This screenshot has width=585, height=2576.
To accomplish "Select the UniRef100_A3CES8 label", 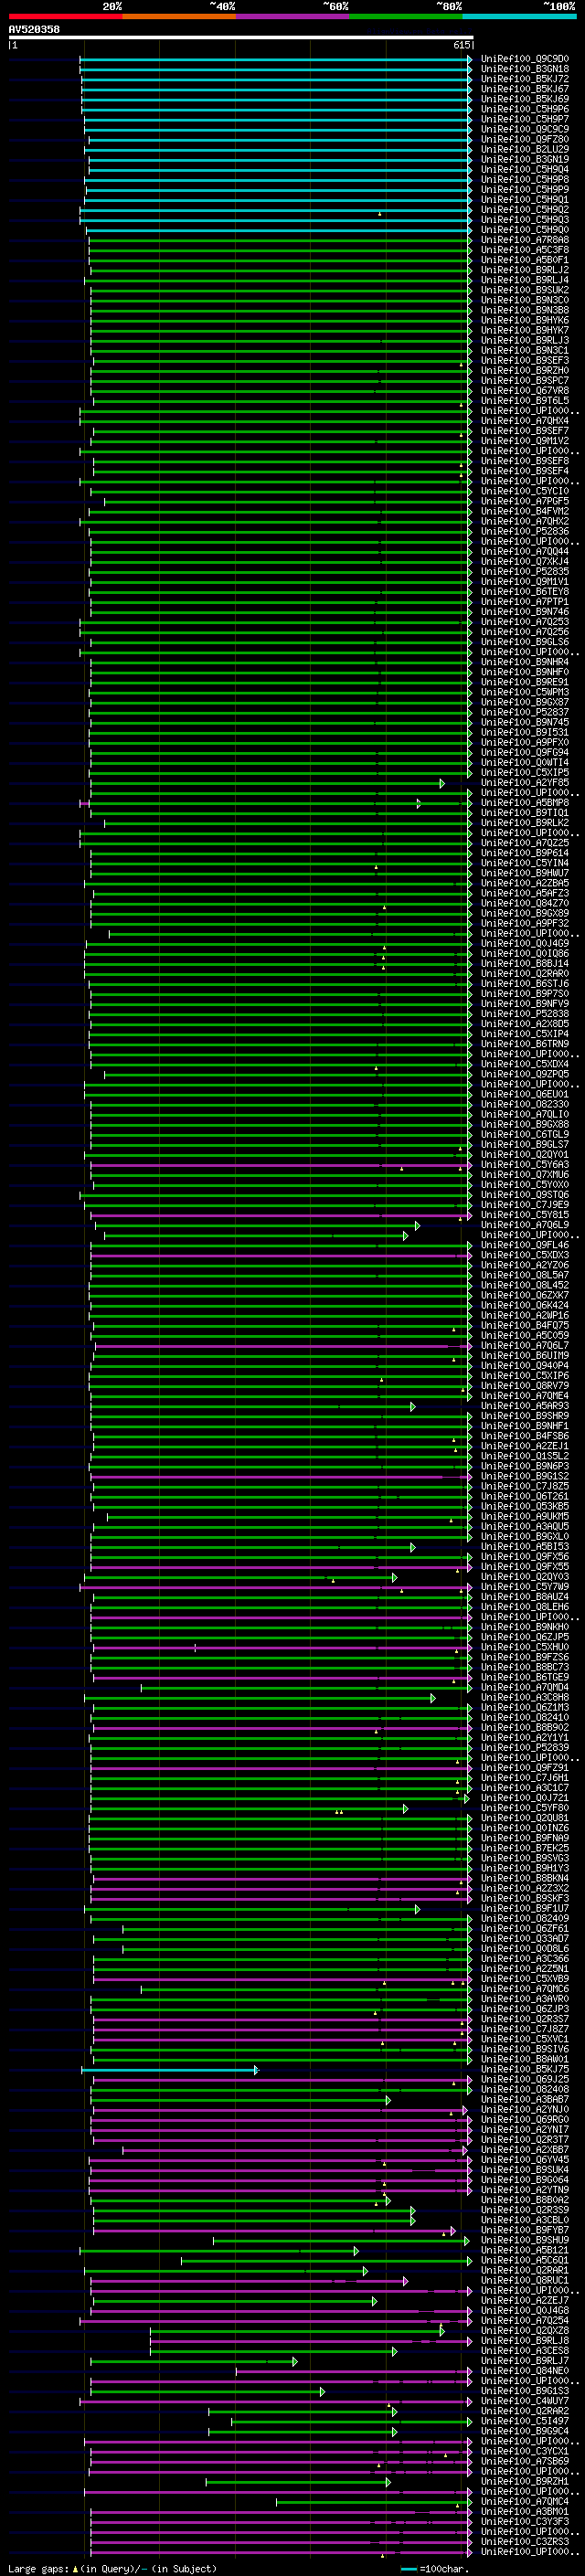I will pos(525,2350).
